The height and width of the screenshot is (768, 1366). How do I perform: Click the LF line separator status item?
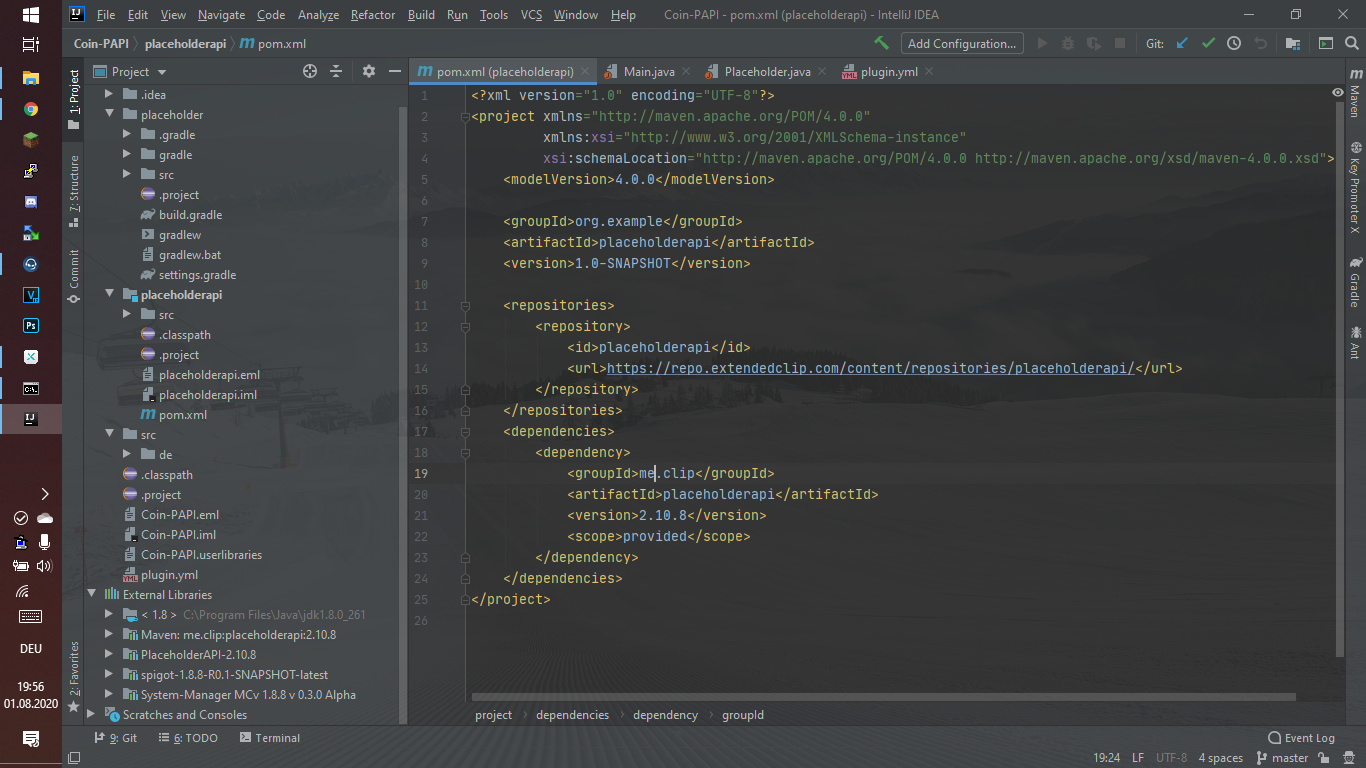(x=1138, y=758)
